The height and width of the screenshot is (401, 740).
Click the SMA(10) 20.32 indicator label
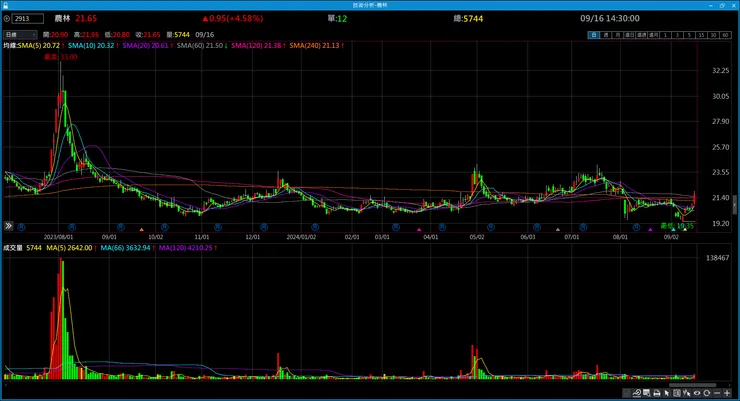(91, 45)
